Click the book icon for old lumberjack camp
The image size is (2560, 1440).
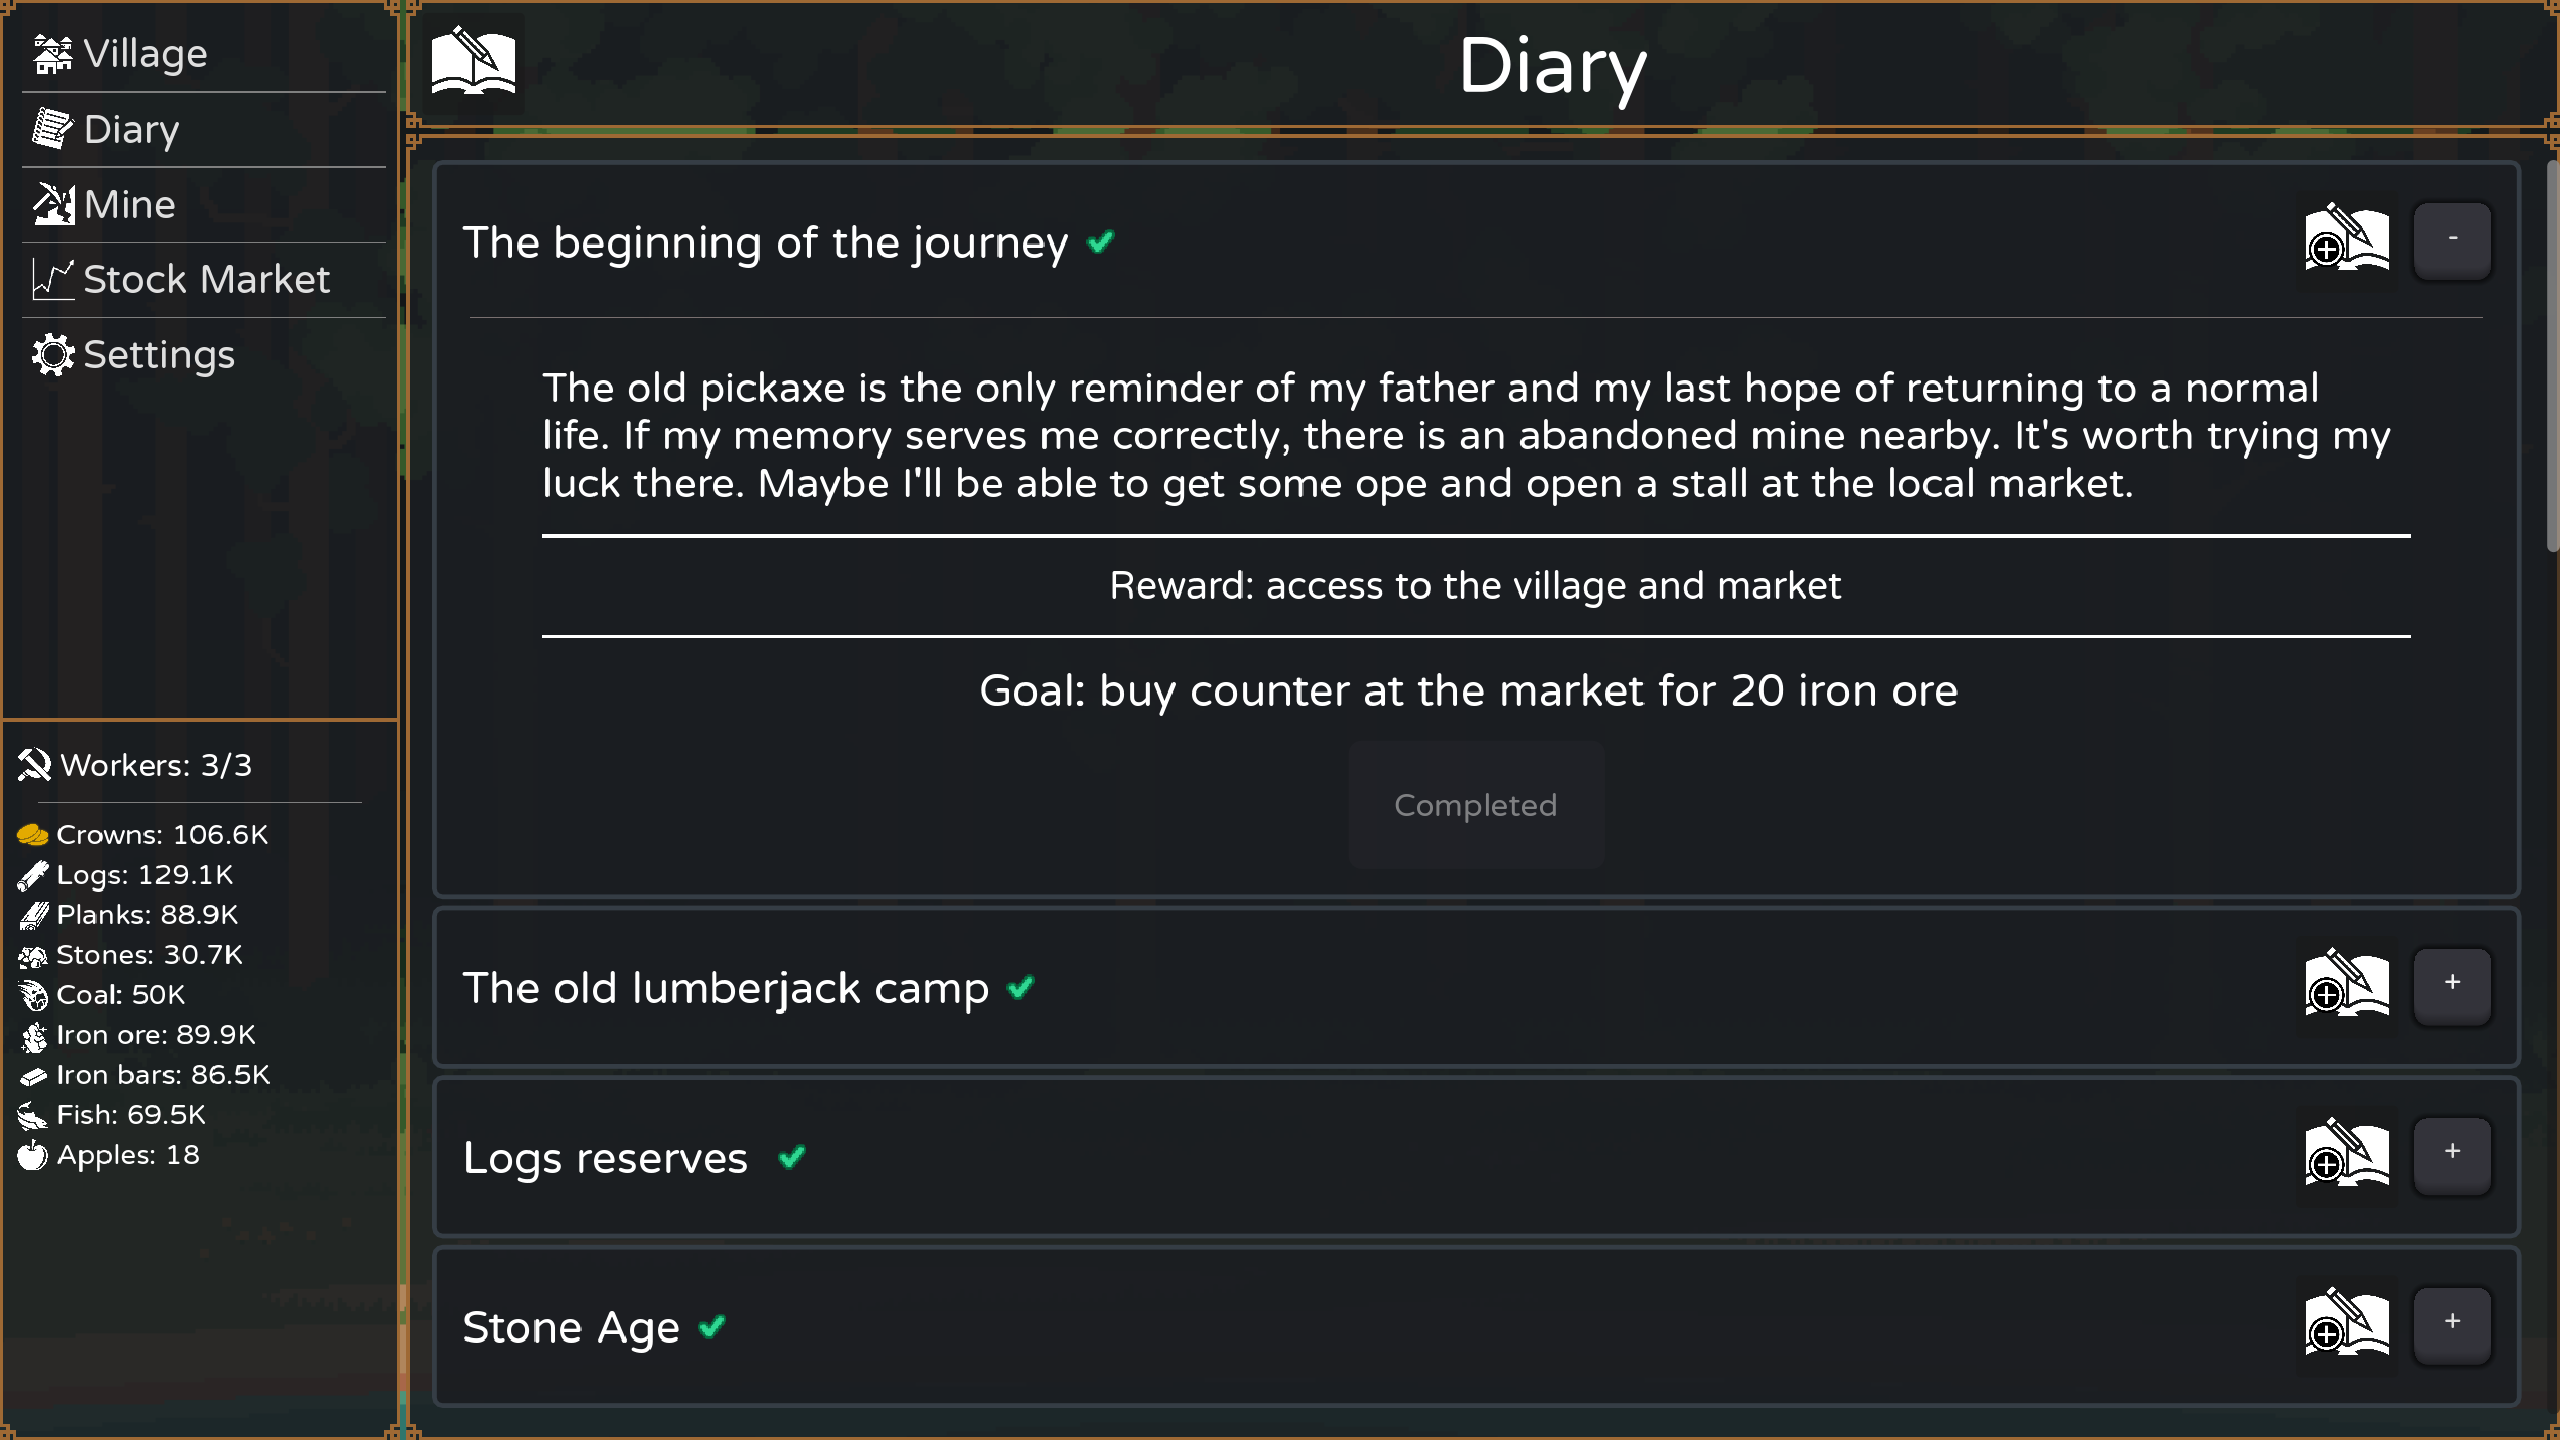[x=2347, y=984]
